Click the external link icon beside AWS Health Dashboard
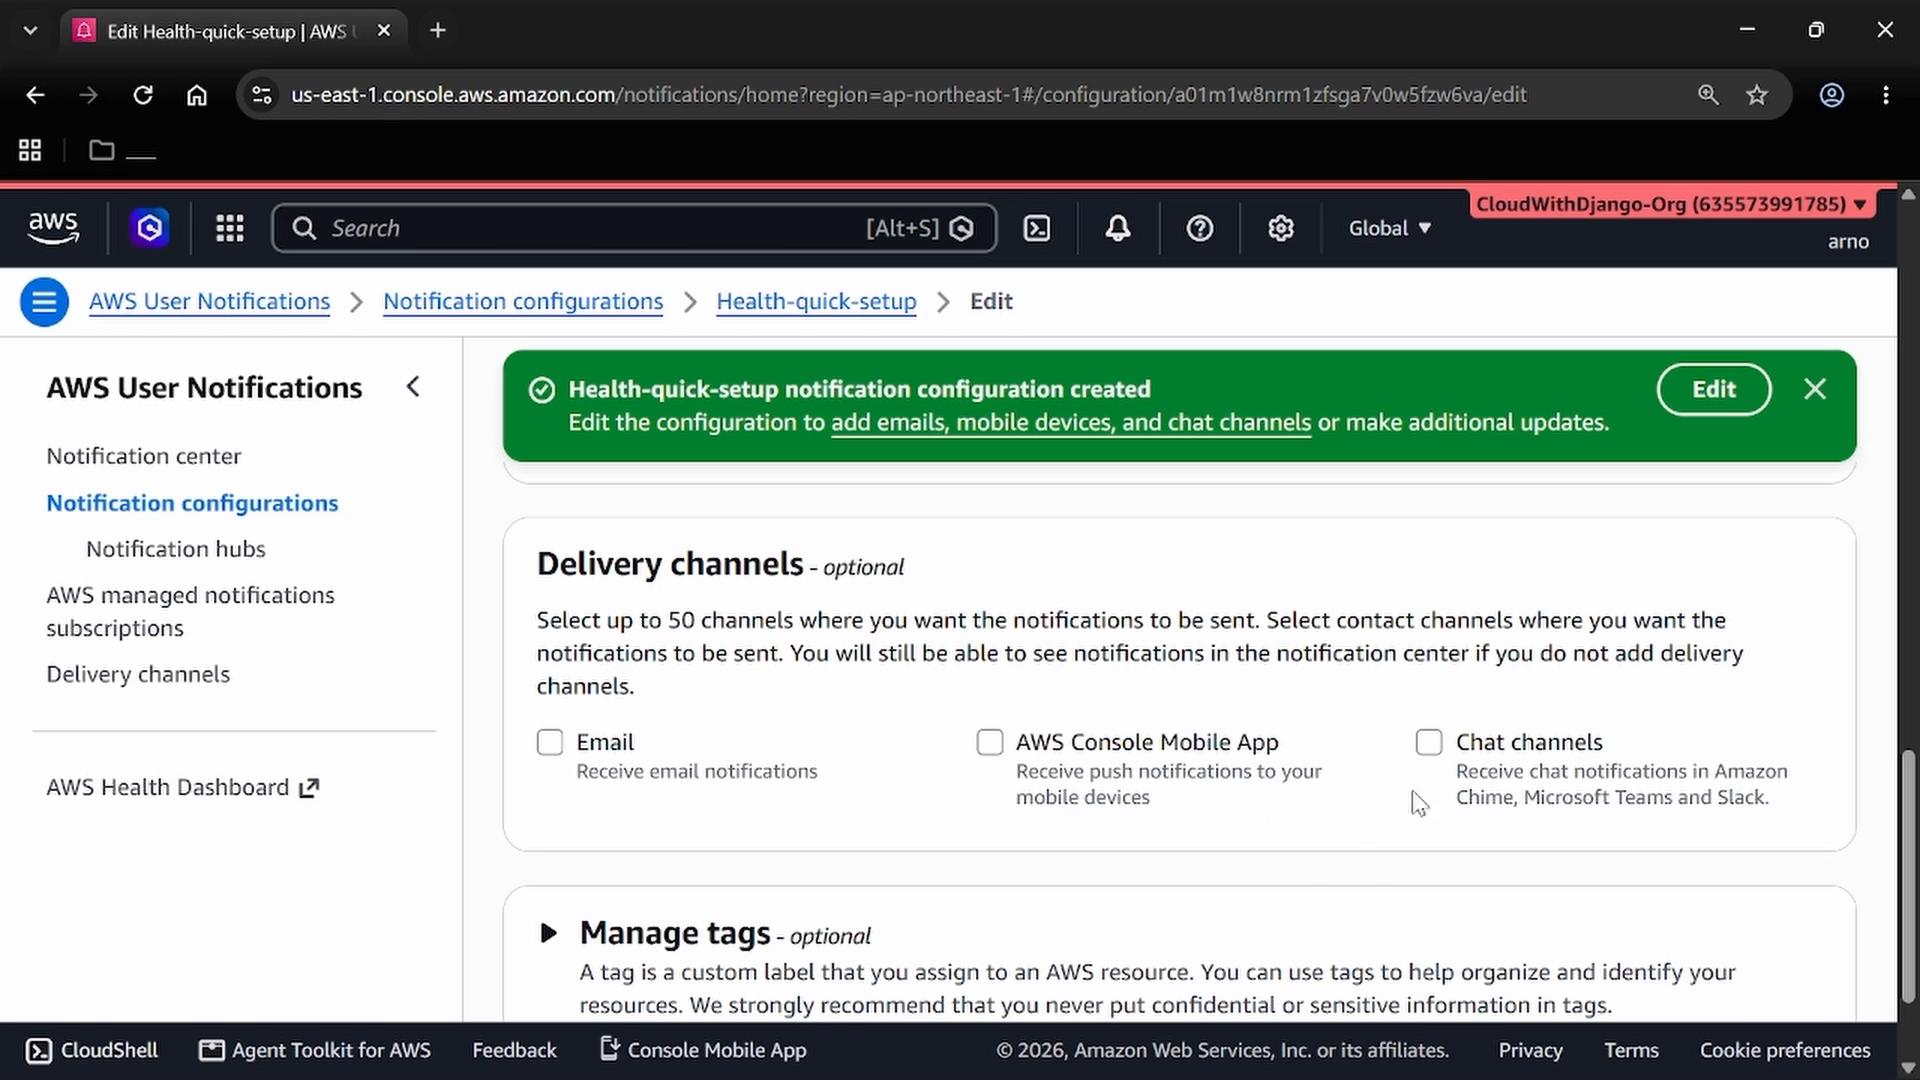The image size is (1920, 1080). tap(309, 788)
